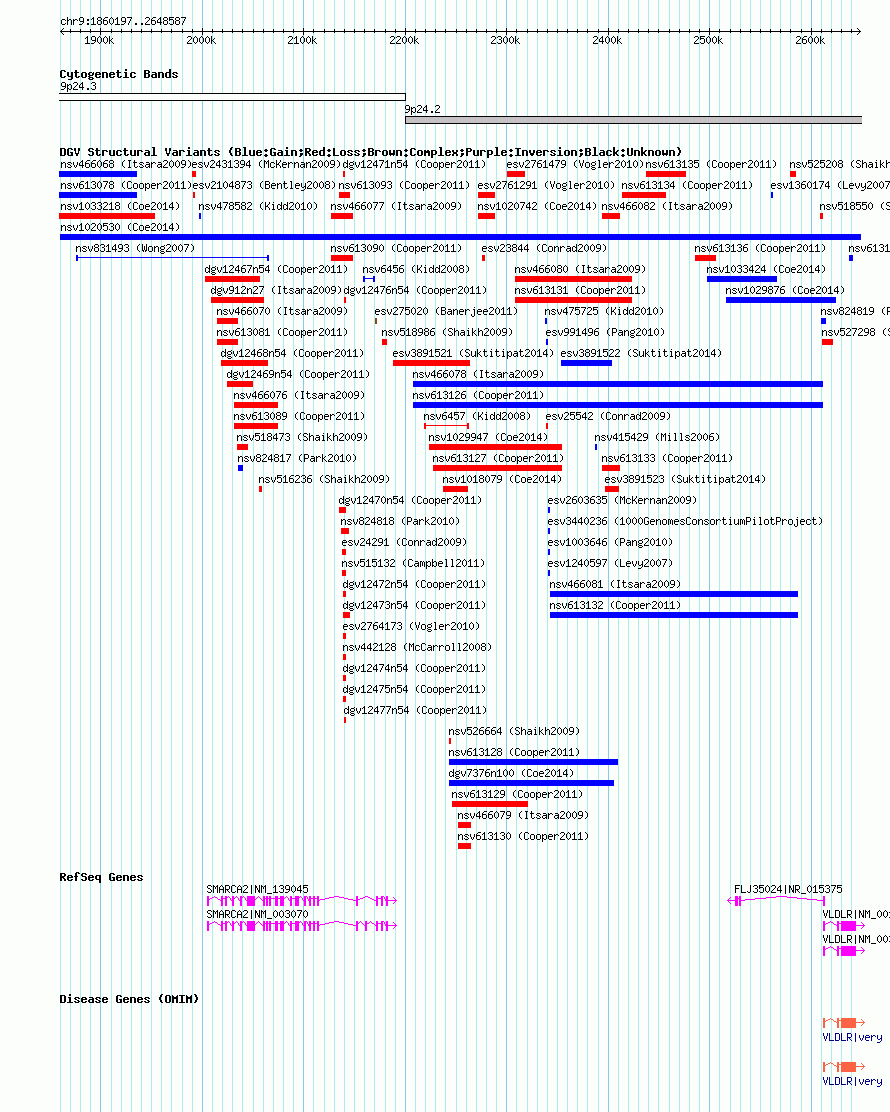This screenshot has height=1112, width=890.
Task: Open variant nsv613130 (Cooper2011)
Action: 523,836
